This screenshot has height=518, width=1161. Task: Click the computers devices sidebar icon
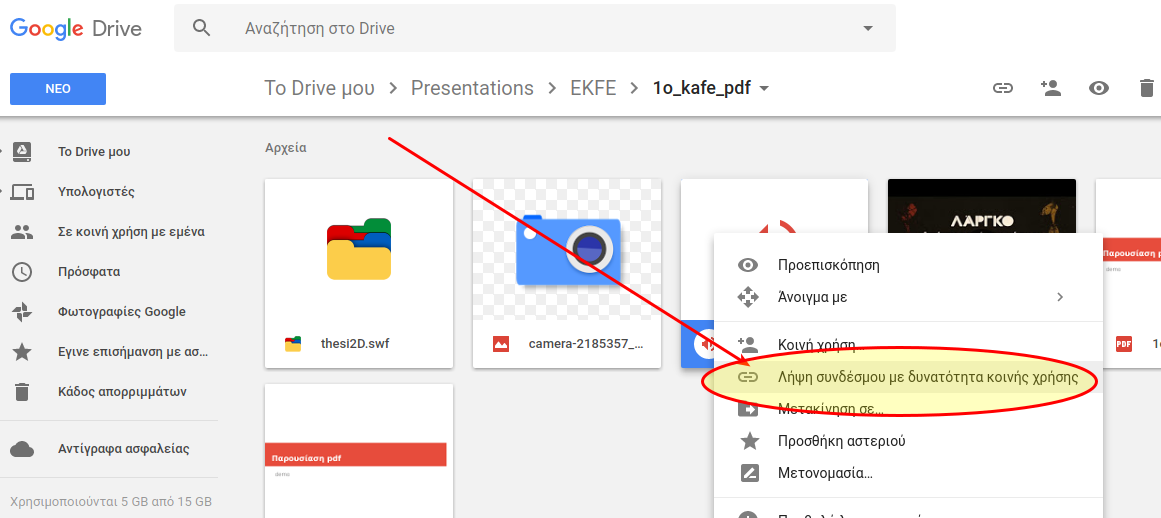point(22,192)
